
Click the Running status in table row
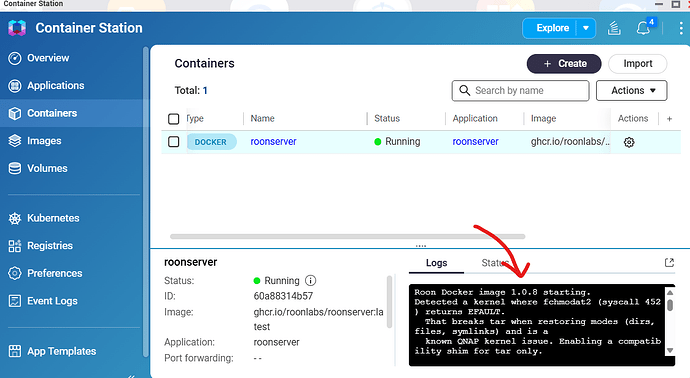(397, 142)
